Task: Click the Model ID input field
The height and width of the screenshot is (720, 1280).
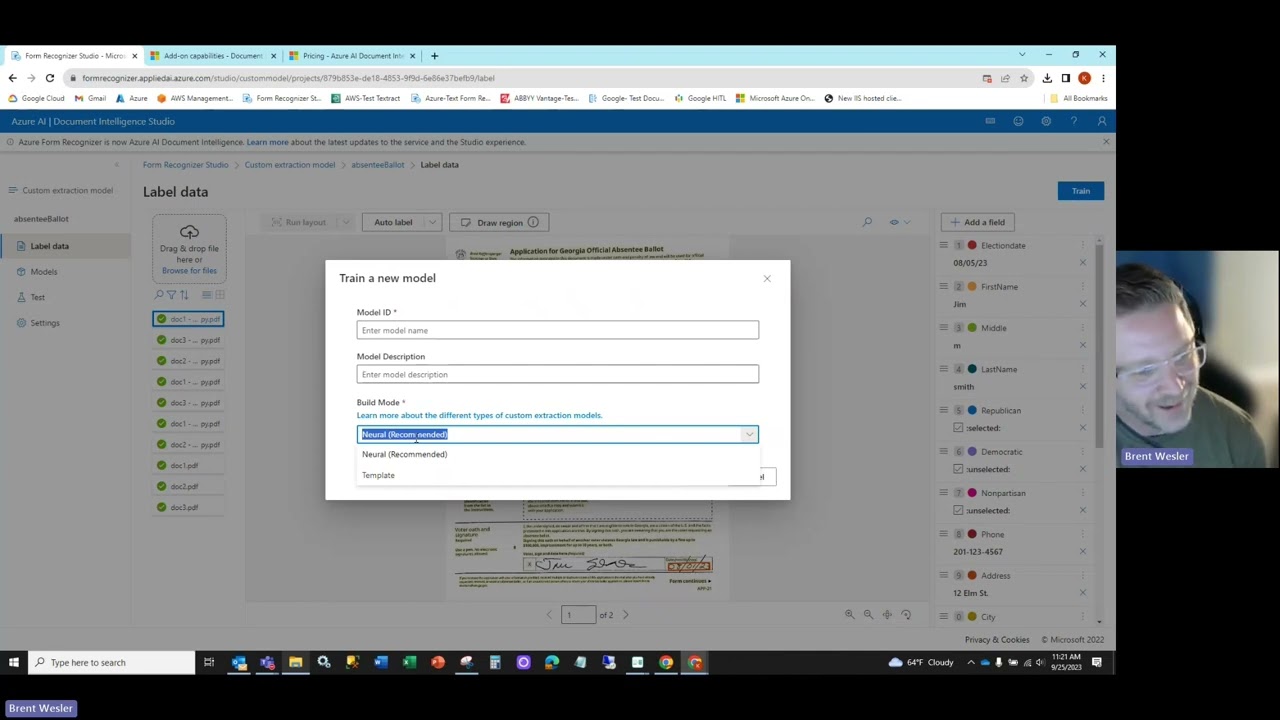Action: 557,330
